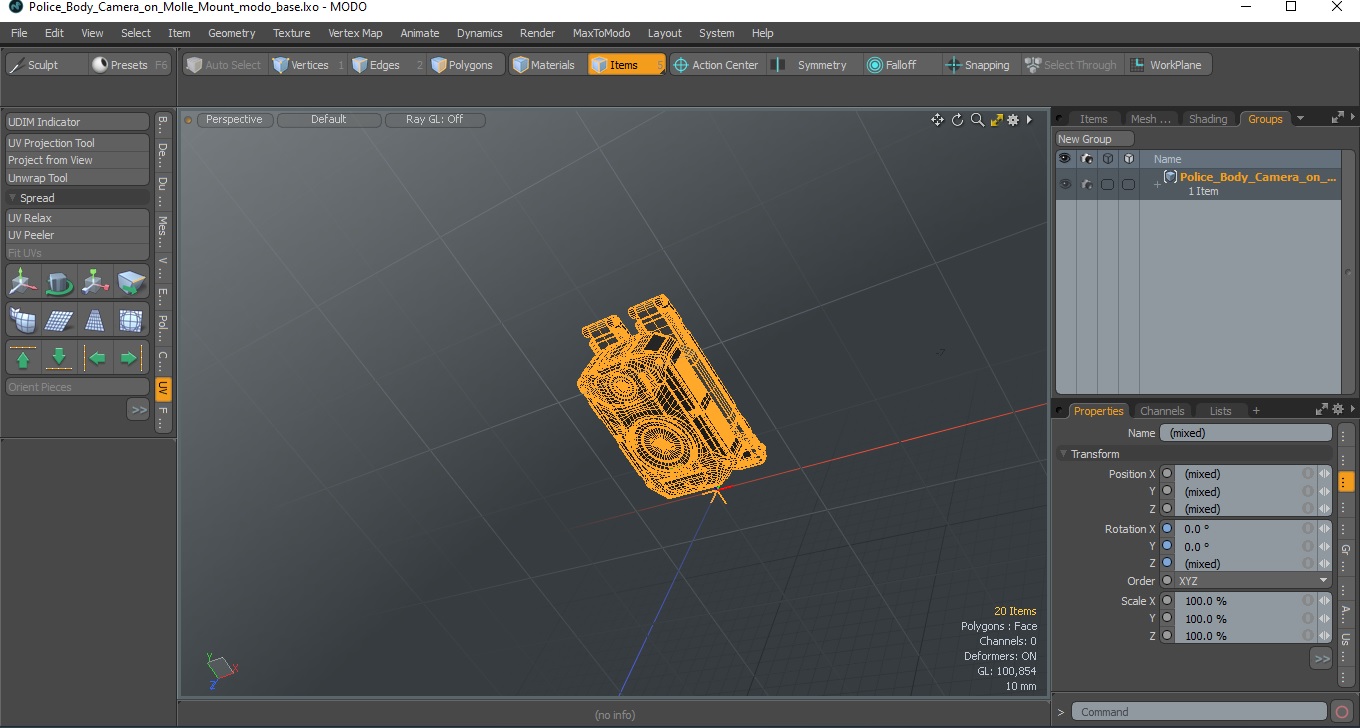Click the UV box with green arrow icon
This screenshot has width=1360, height=728.
[131, 283]
